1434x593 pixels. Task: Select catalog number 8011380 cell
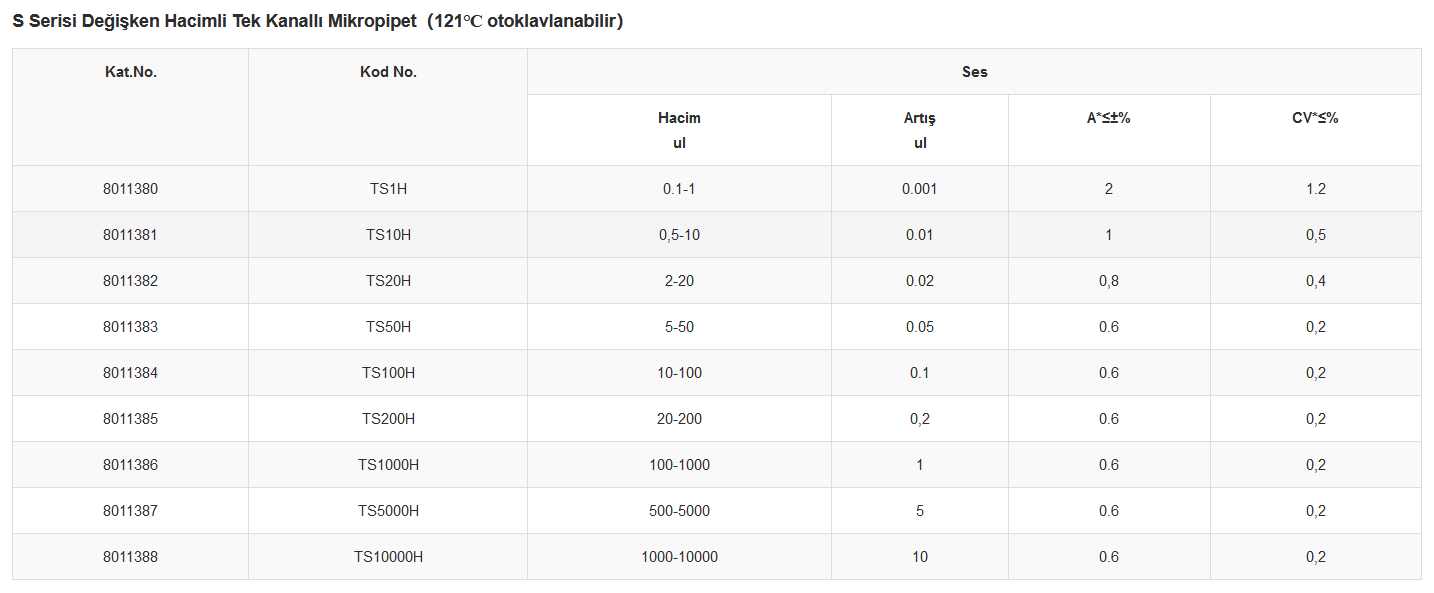[x=130, y=189]
